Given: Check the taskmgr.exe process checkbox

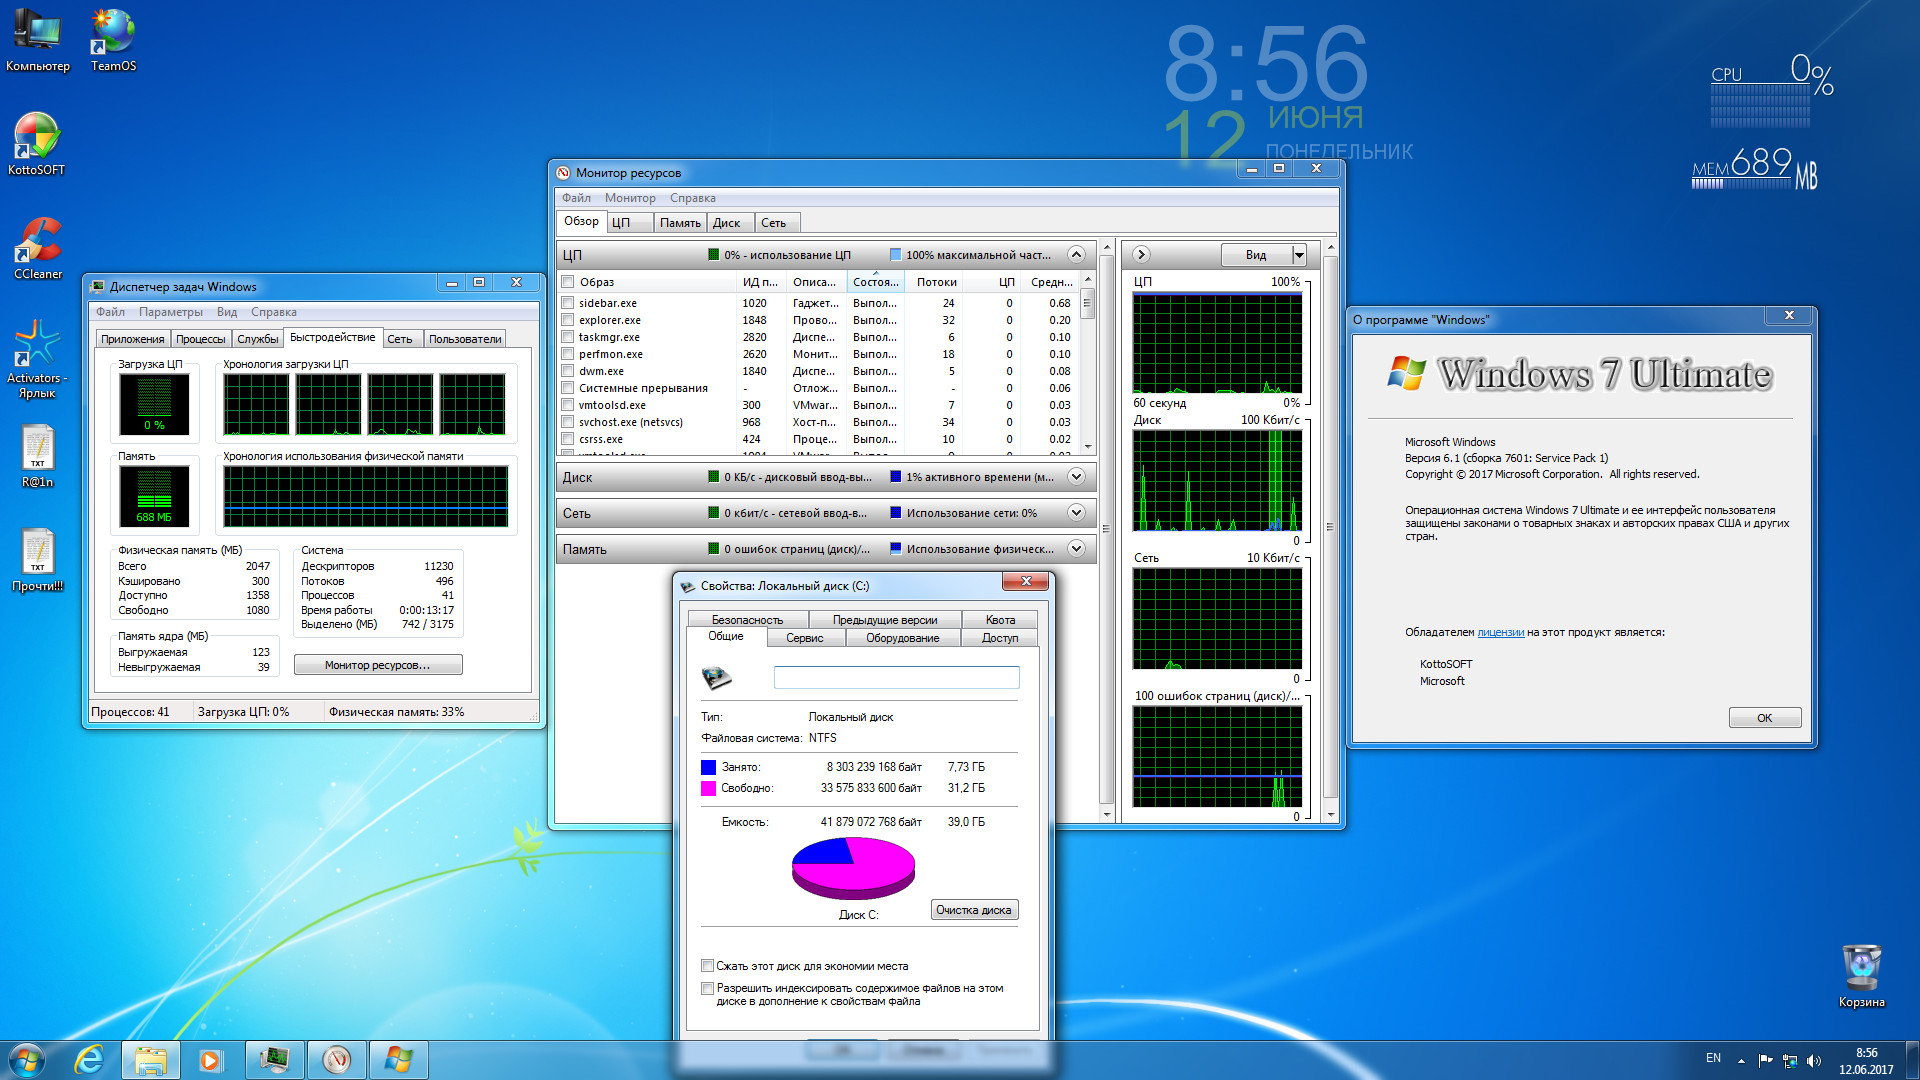Looking at the screenshot, I should pos(567,337).
